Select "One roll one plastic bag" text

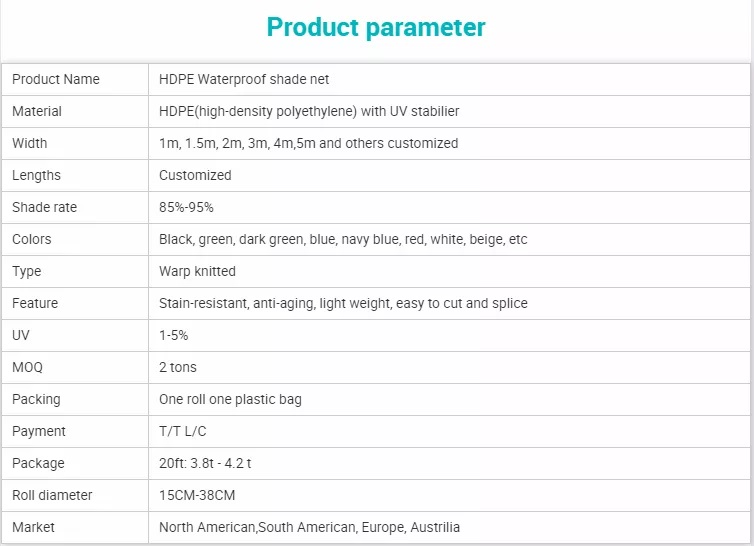click(230, 399)
